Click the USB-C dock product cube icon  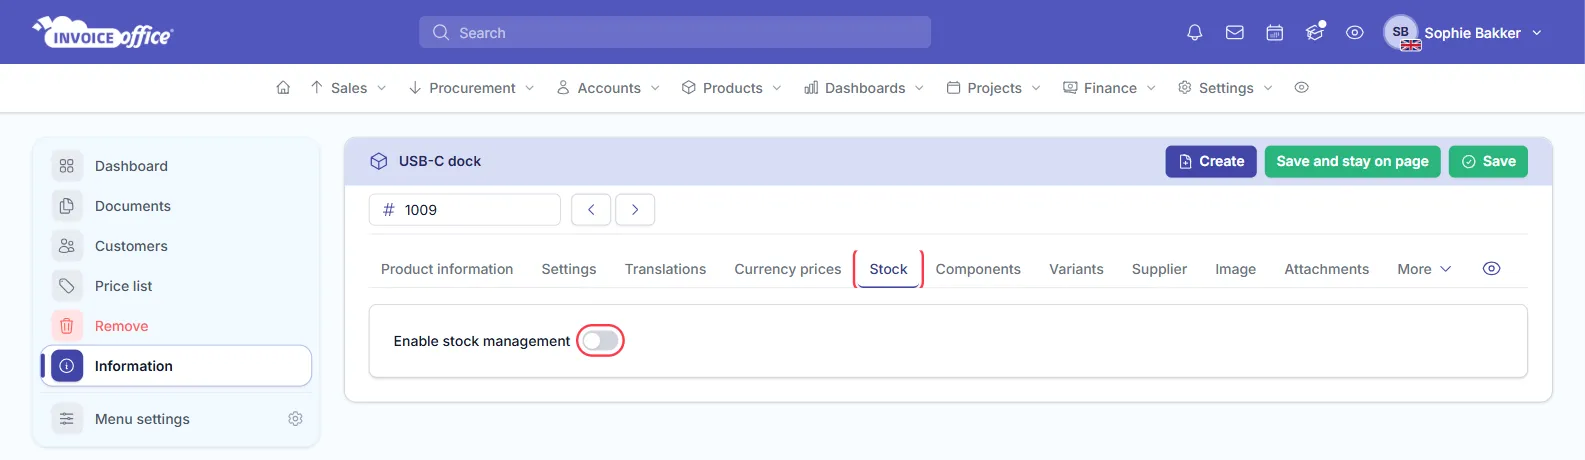[379, 161]
